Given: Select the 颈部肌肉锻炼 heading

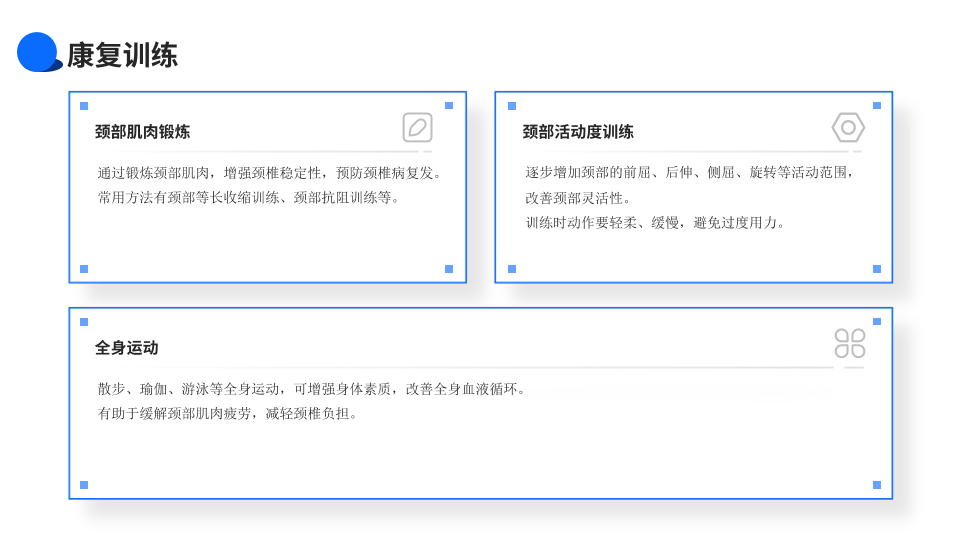Looking at the screenshot, I should tap(142, 132).
